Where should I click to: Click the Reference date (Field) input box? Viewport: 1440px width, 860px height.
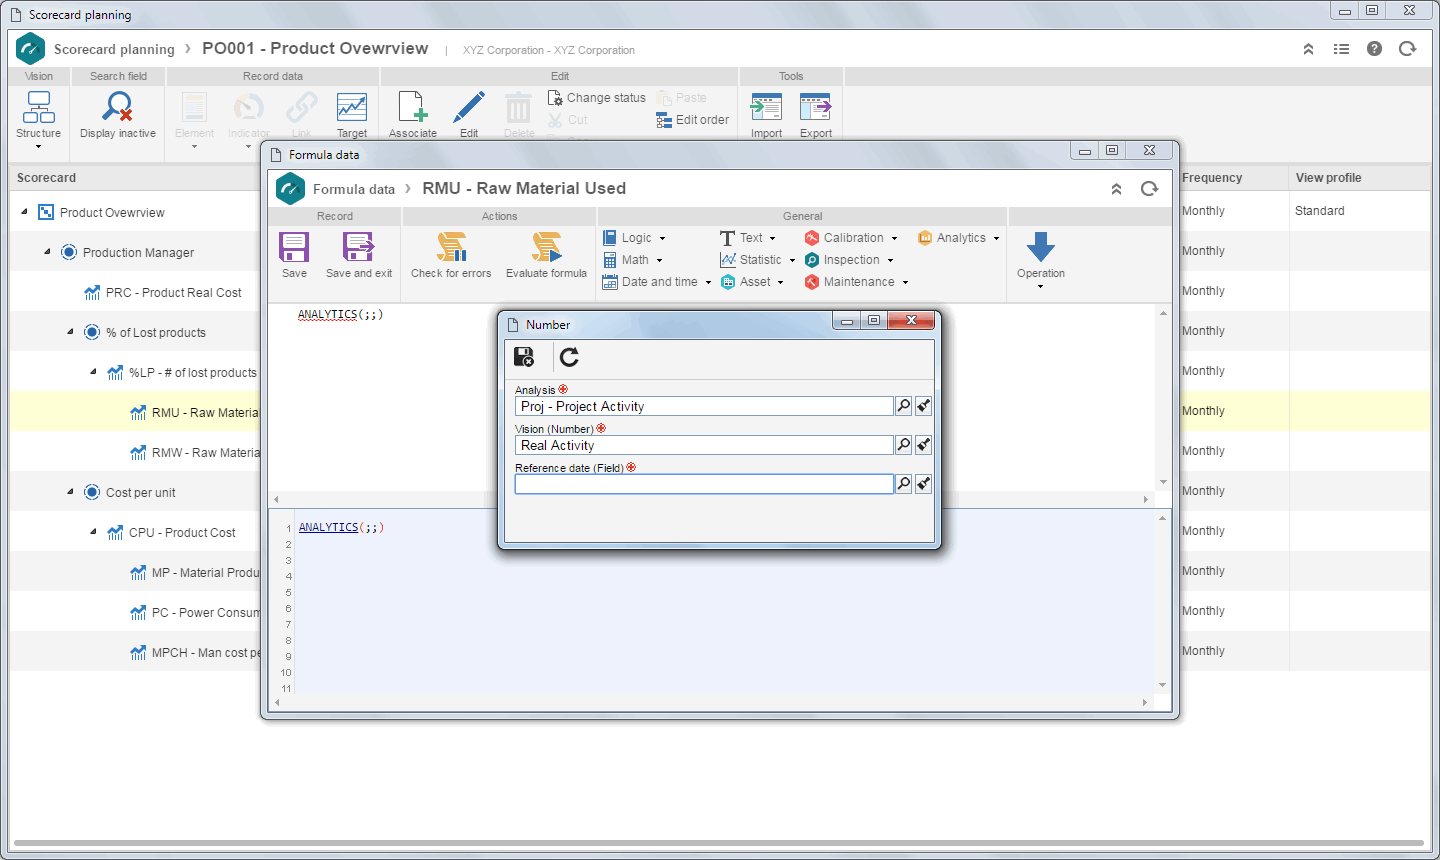704,484
